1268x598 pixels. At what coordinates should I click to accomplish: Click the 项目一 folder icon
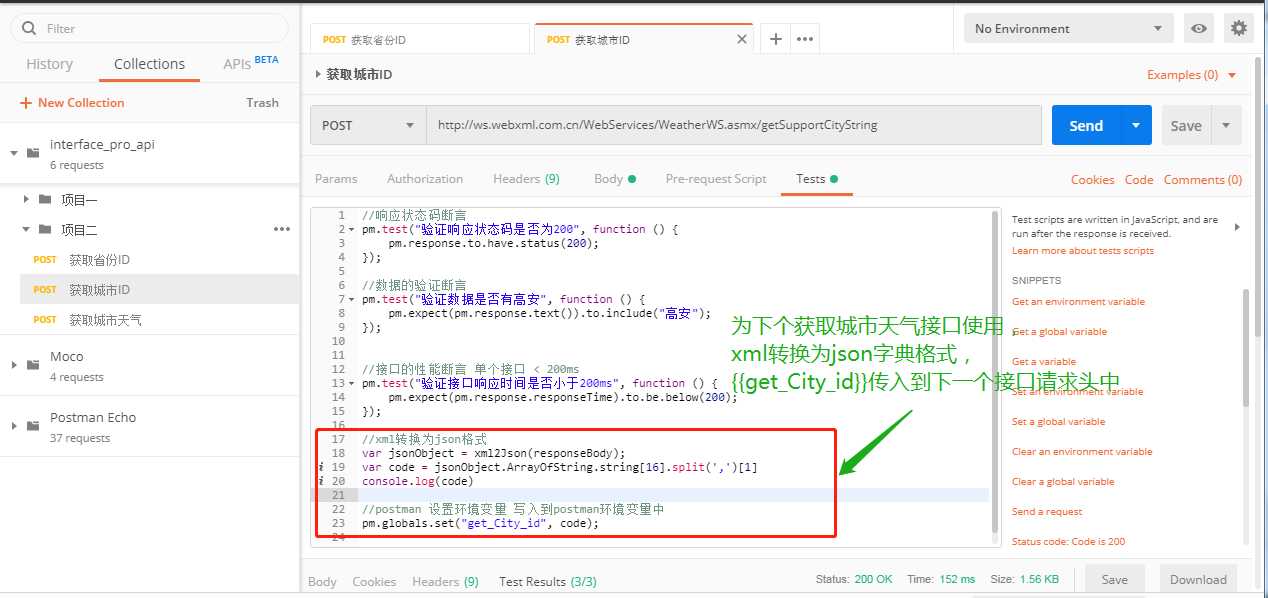click(45, 199)
